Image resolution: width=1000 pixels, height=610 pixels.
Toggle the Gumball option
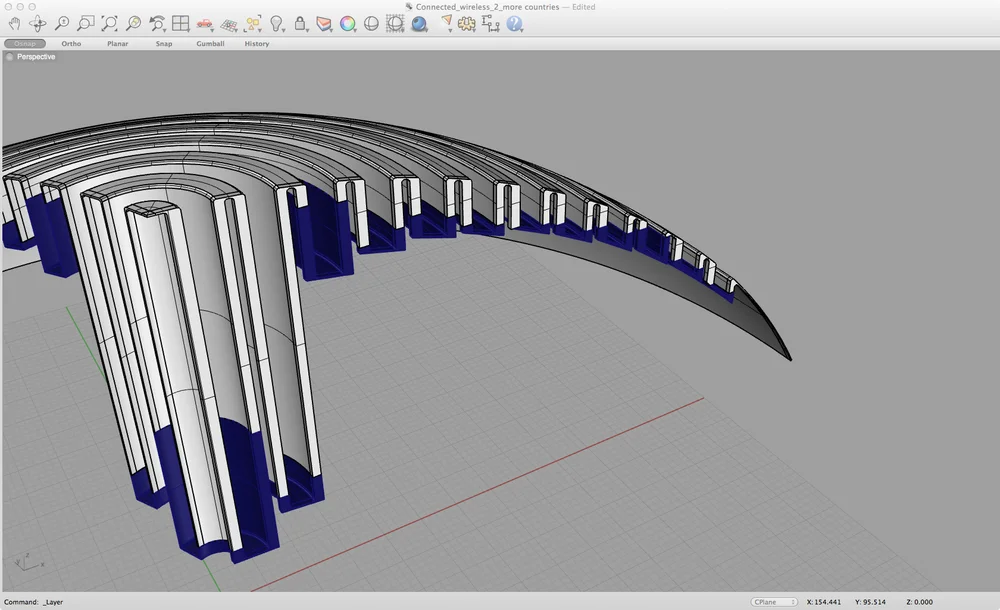pyautogui.click(x=210, y=44)
